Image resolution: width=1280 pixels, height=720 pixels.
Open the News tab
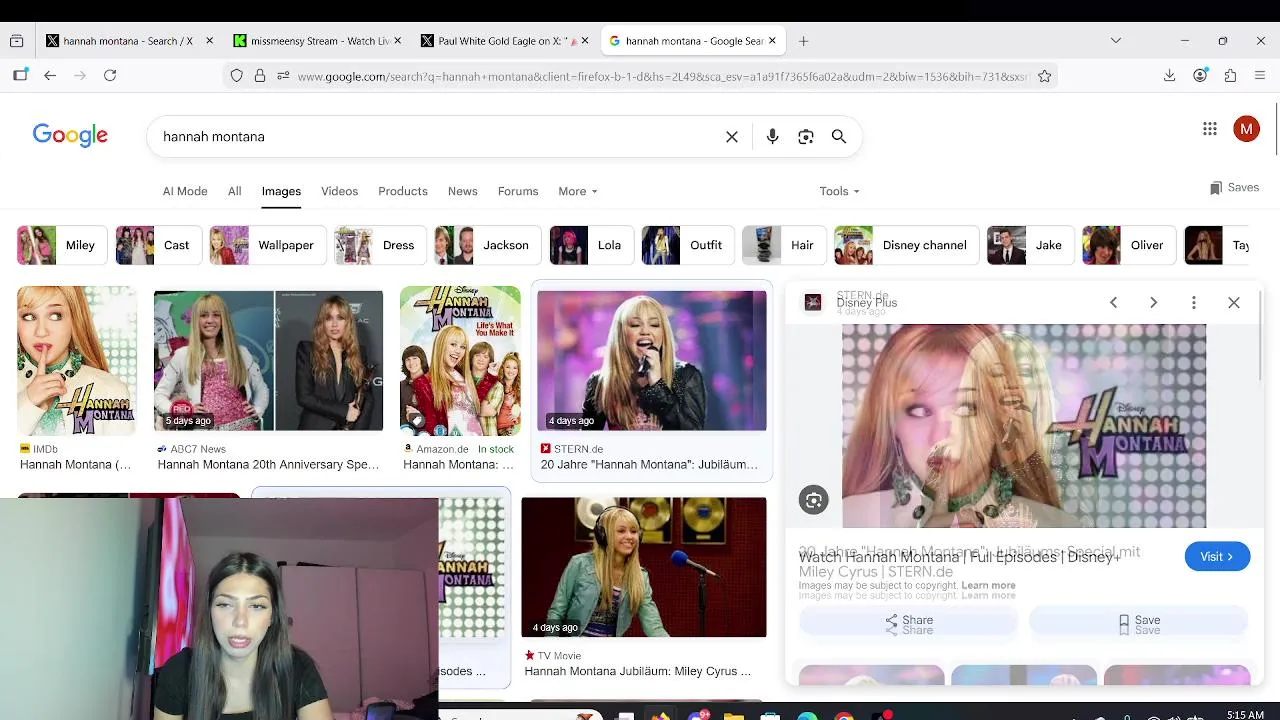(462, 191)
